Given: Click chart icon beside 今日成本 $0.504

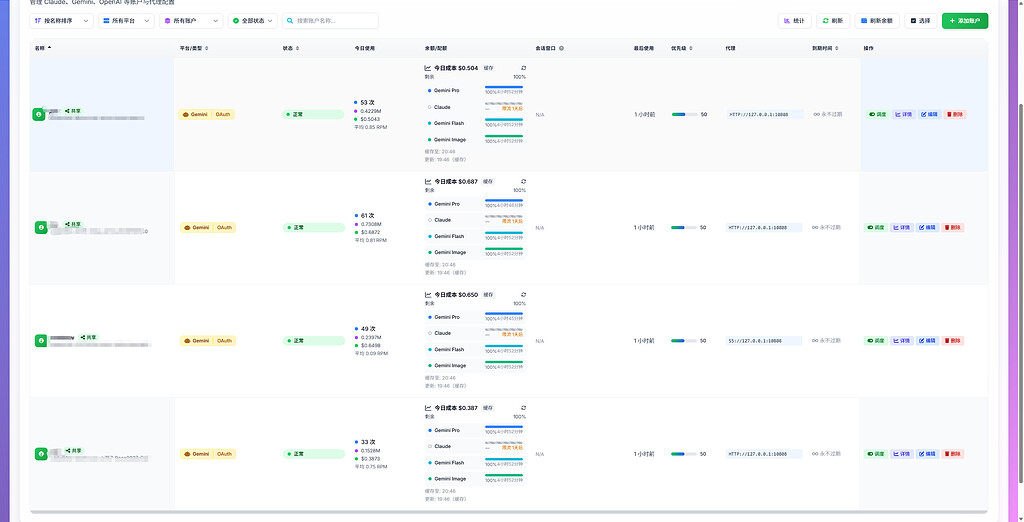Looking at the screenshot, I should pos(428,68).
